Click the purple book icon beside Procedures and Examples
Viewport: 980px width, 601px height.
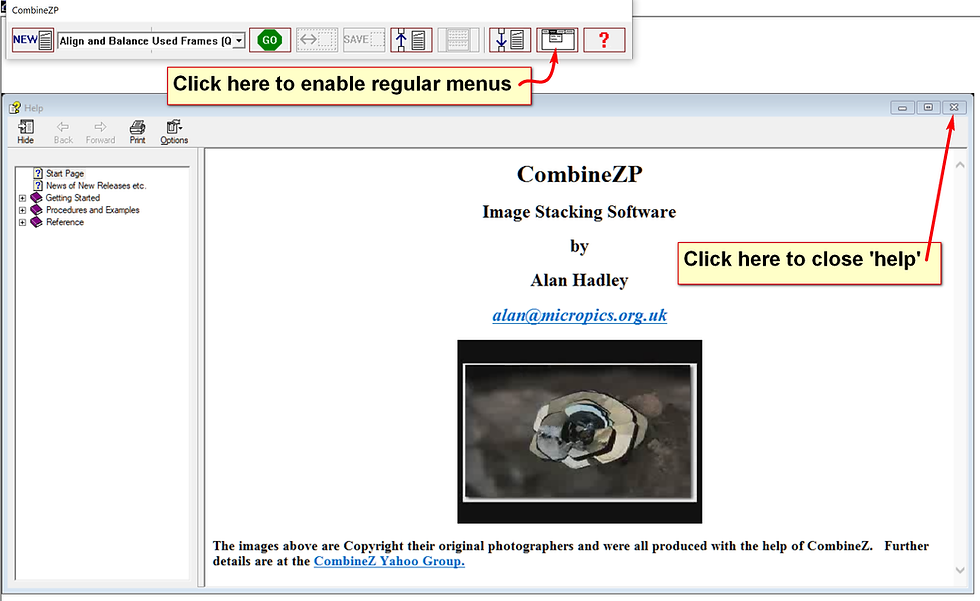[x=37, y=210]
